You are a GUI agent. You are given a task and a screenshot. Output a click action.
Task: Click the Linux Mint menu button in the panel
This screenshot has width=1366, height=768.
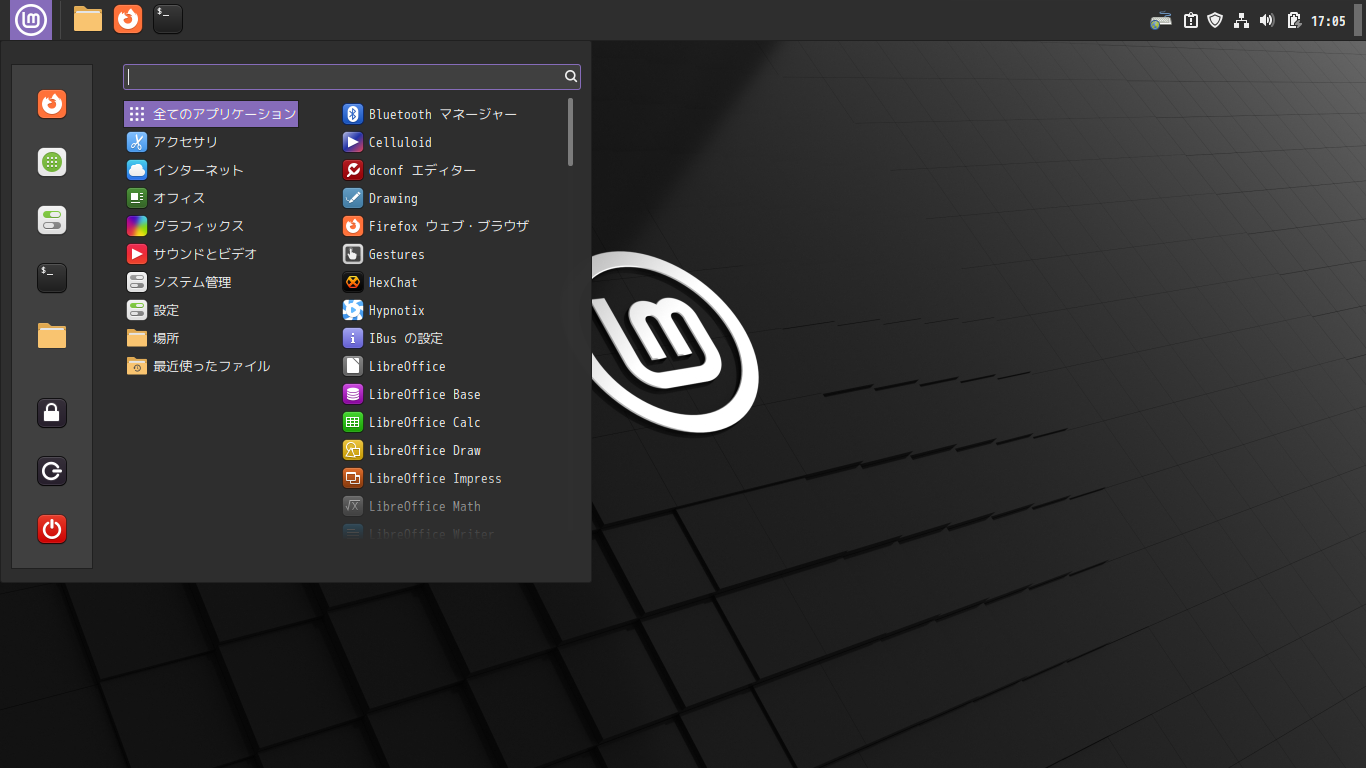click(31, 20)
